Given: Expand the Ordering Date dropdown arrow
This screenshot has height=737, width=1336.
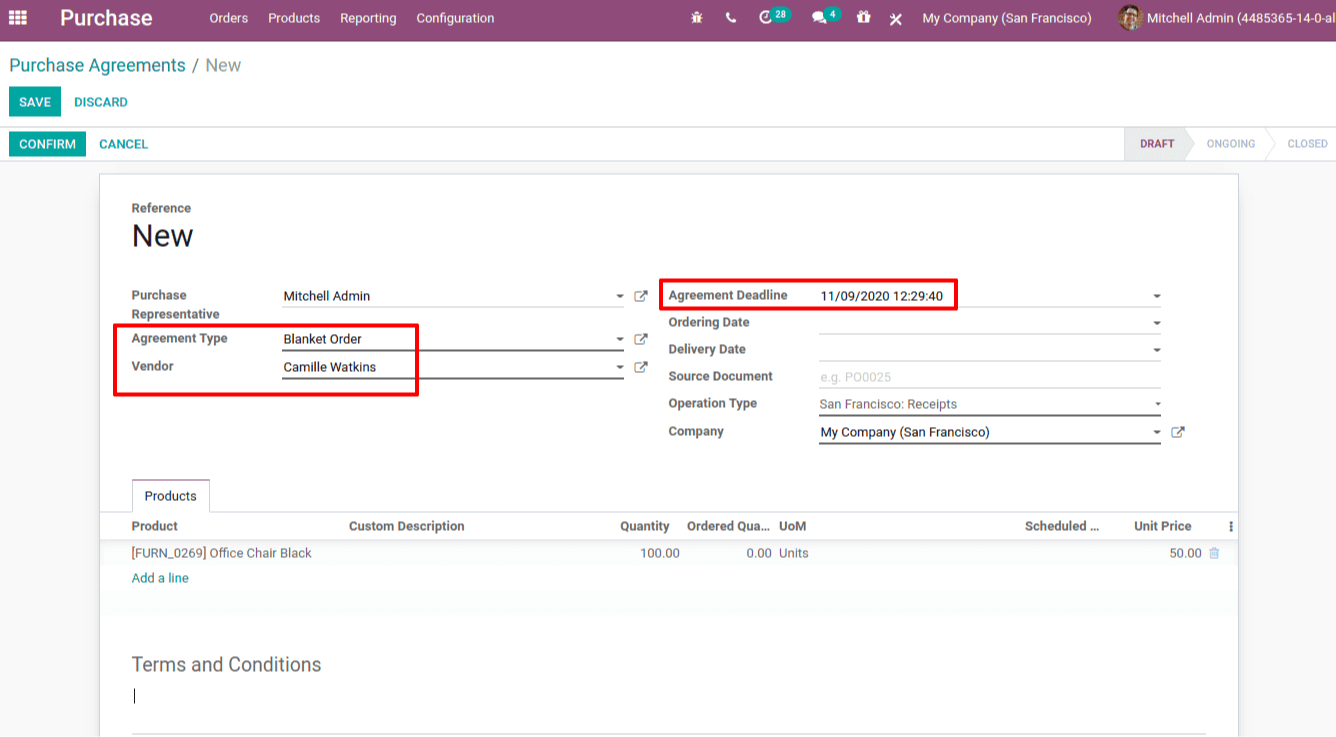Looking at the screenshot, I should point(1157,323).
